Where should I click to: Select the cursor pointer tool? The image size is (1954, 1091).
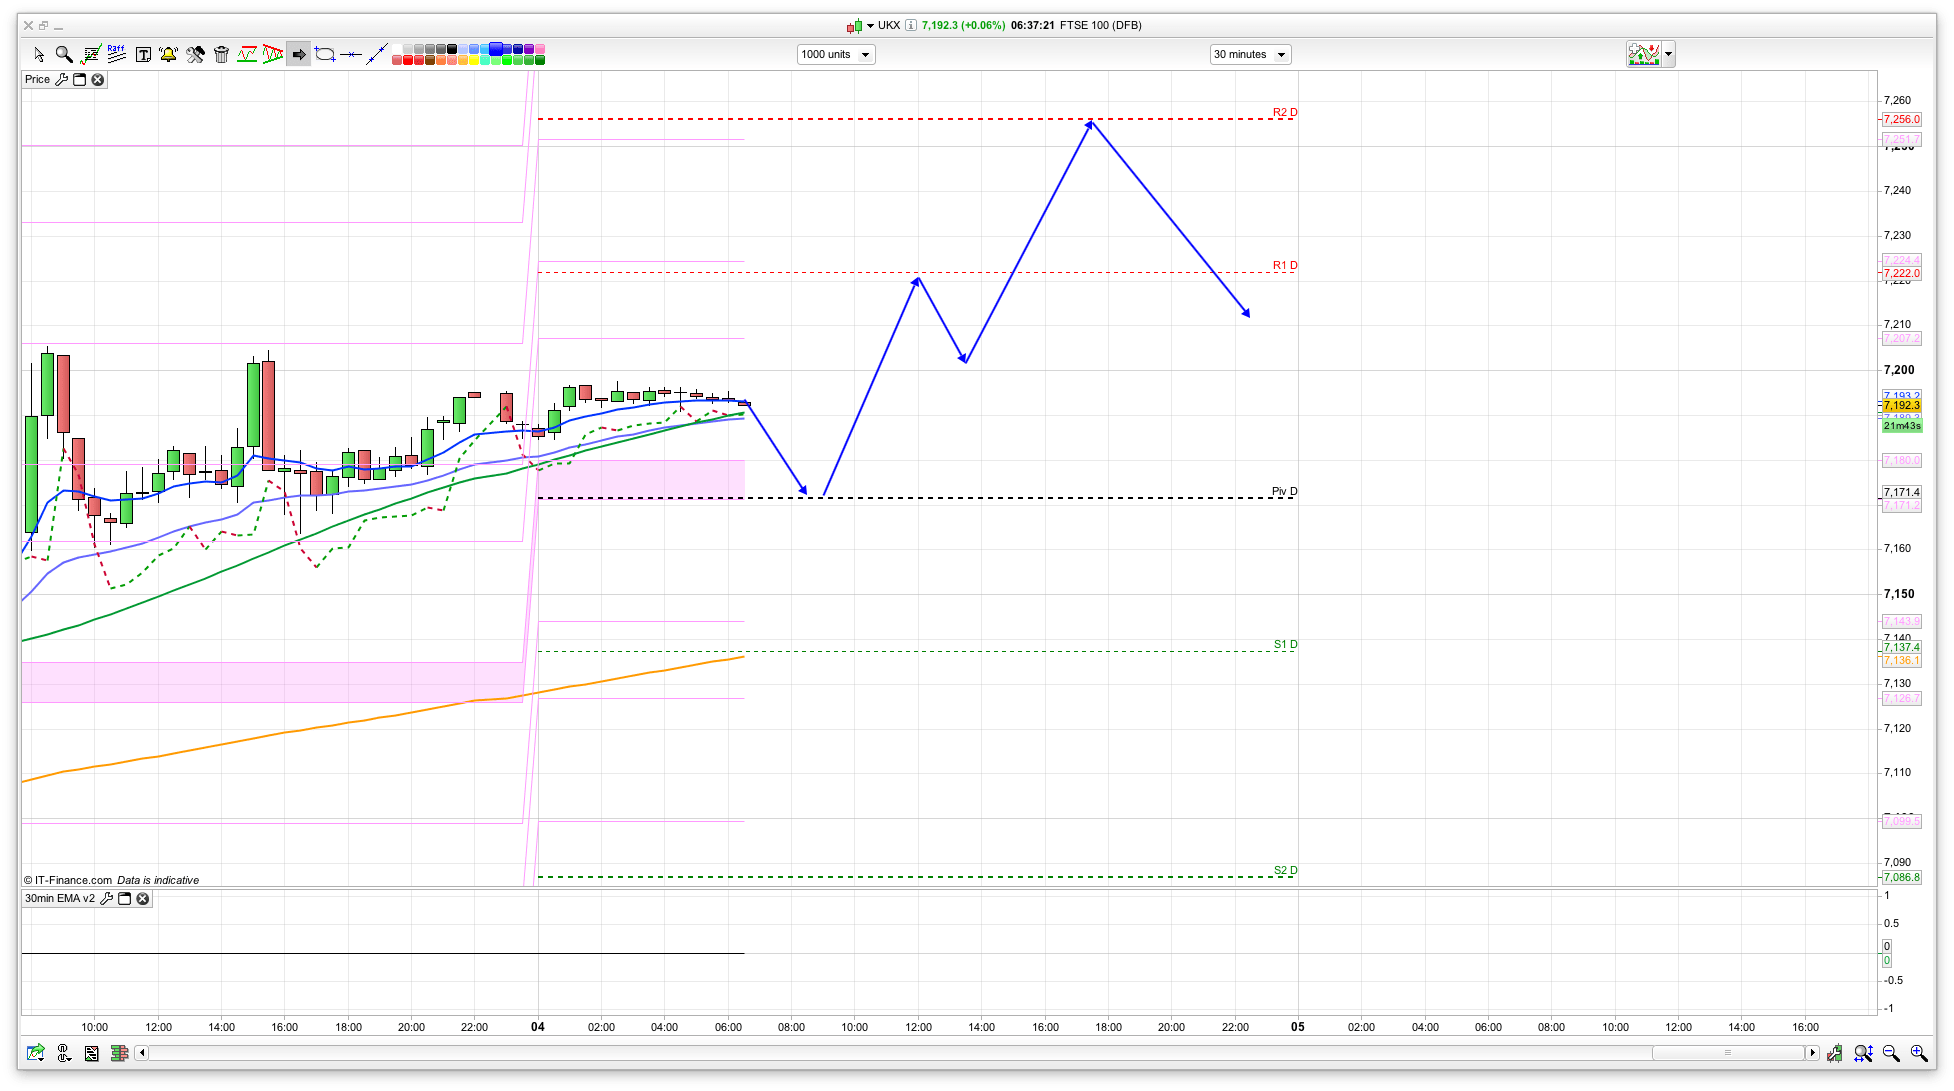click(x=39, y=55)
